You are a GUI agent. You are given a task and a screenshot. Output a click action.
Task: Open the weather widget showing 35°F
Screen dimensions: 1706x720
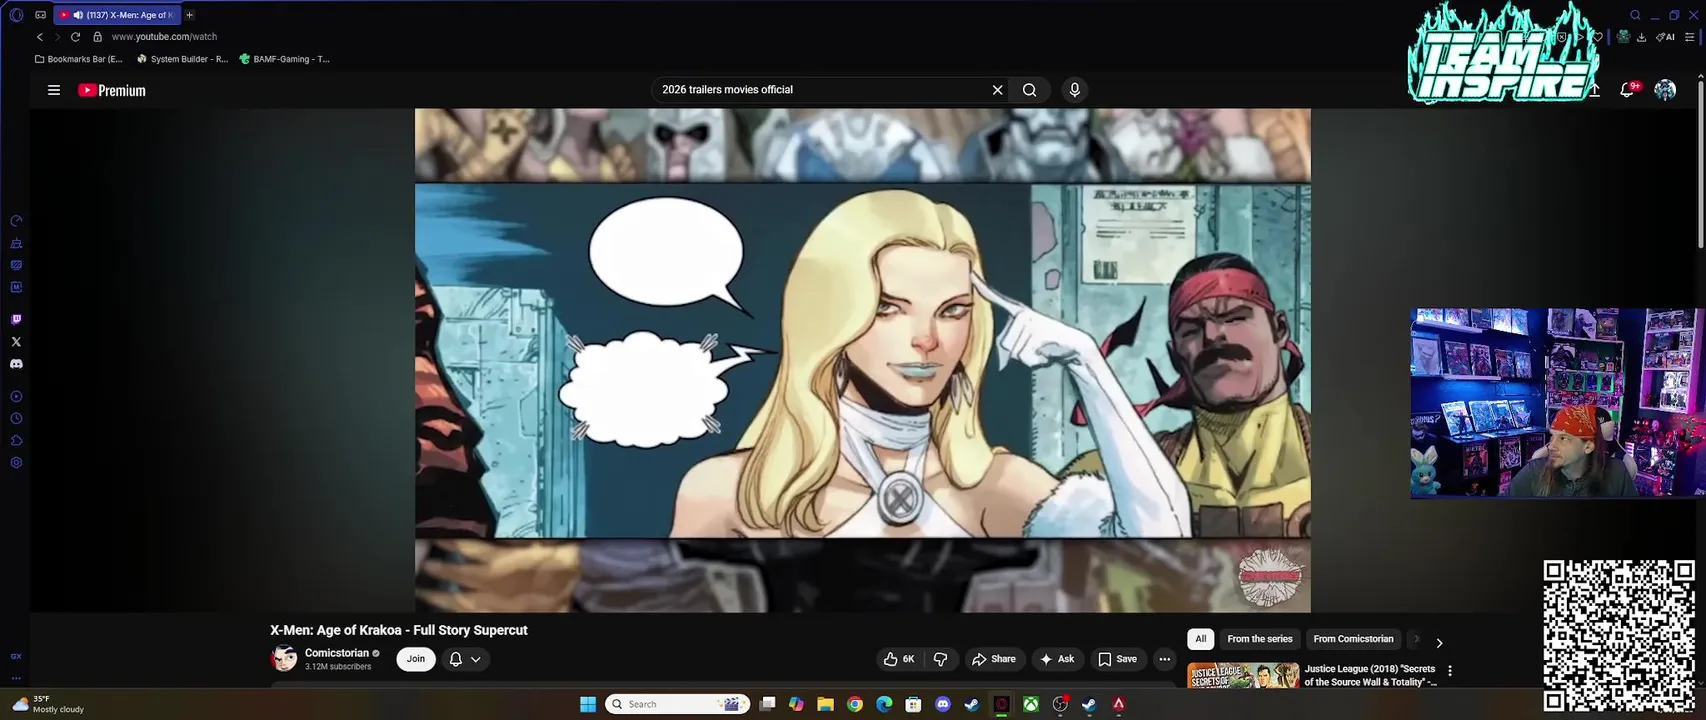(x=48, y=704)
